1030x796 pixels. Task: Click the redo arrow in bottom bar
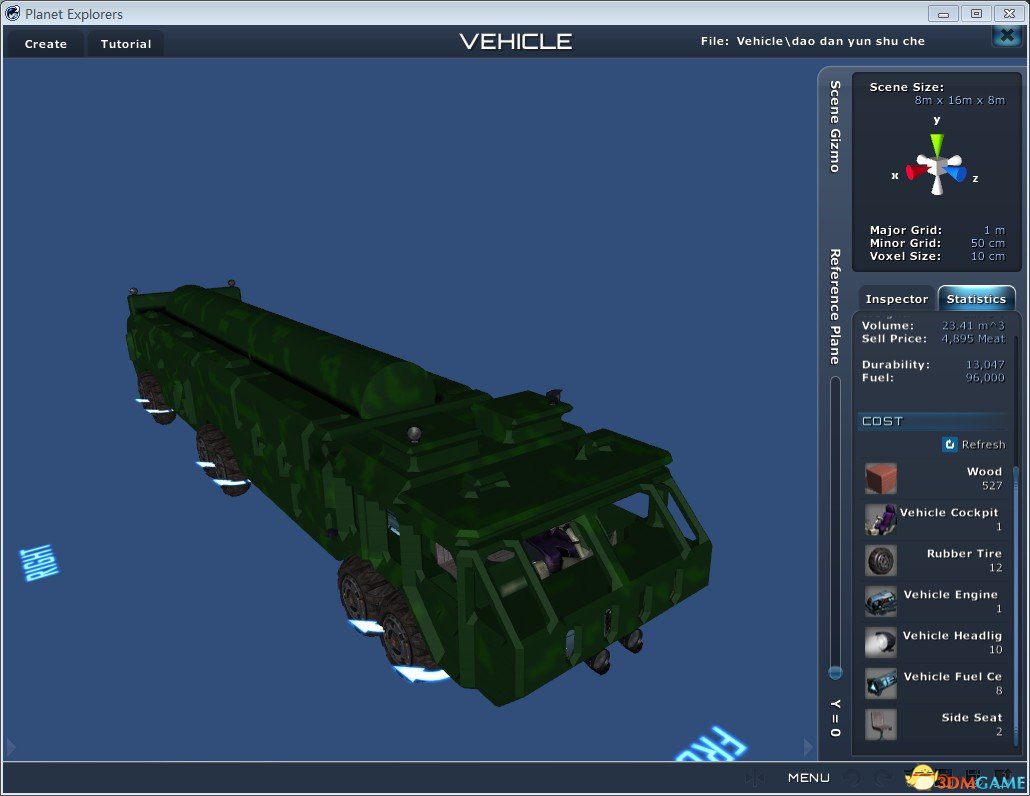click(884, 778)
